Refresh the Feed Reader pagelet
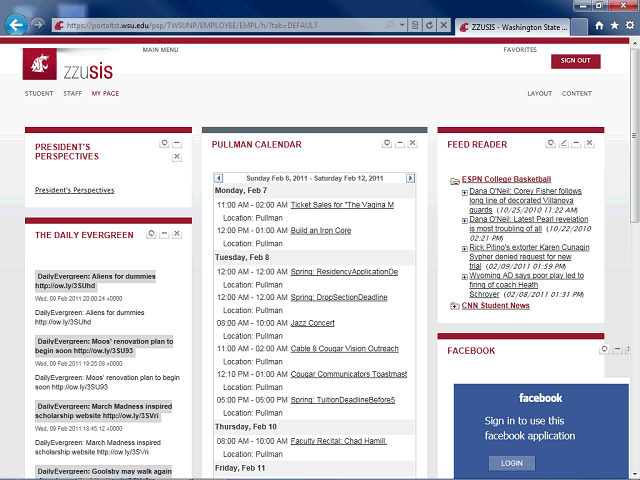 [551, 143]
